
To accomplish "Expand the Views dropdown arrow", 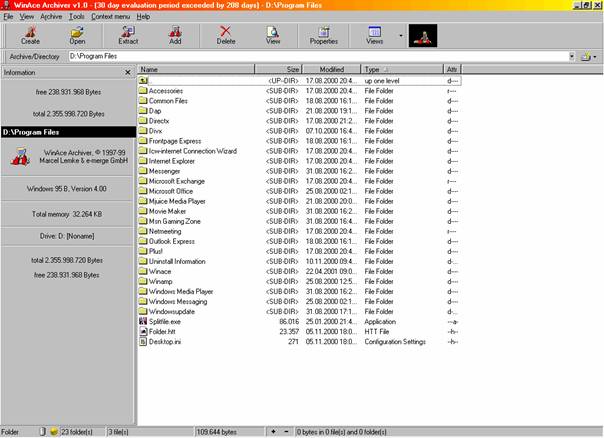I will 401,36.
